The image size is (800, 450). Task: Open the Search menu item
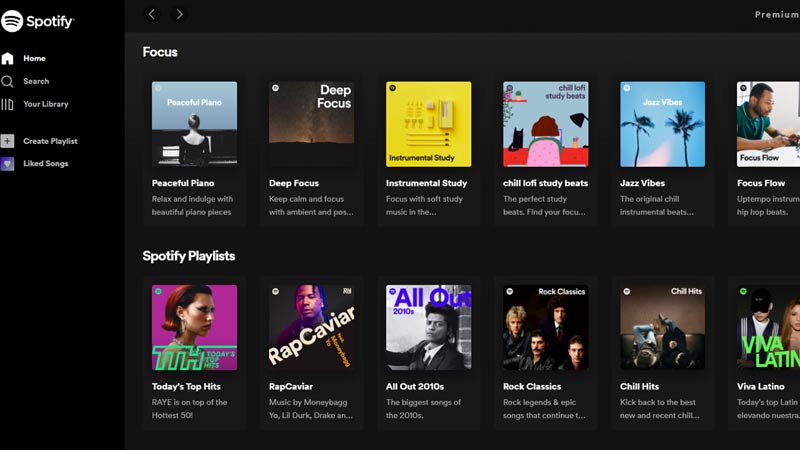tap(36, 81)
